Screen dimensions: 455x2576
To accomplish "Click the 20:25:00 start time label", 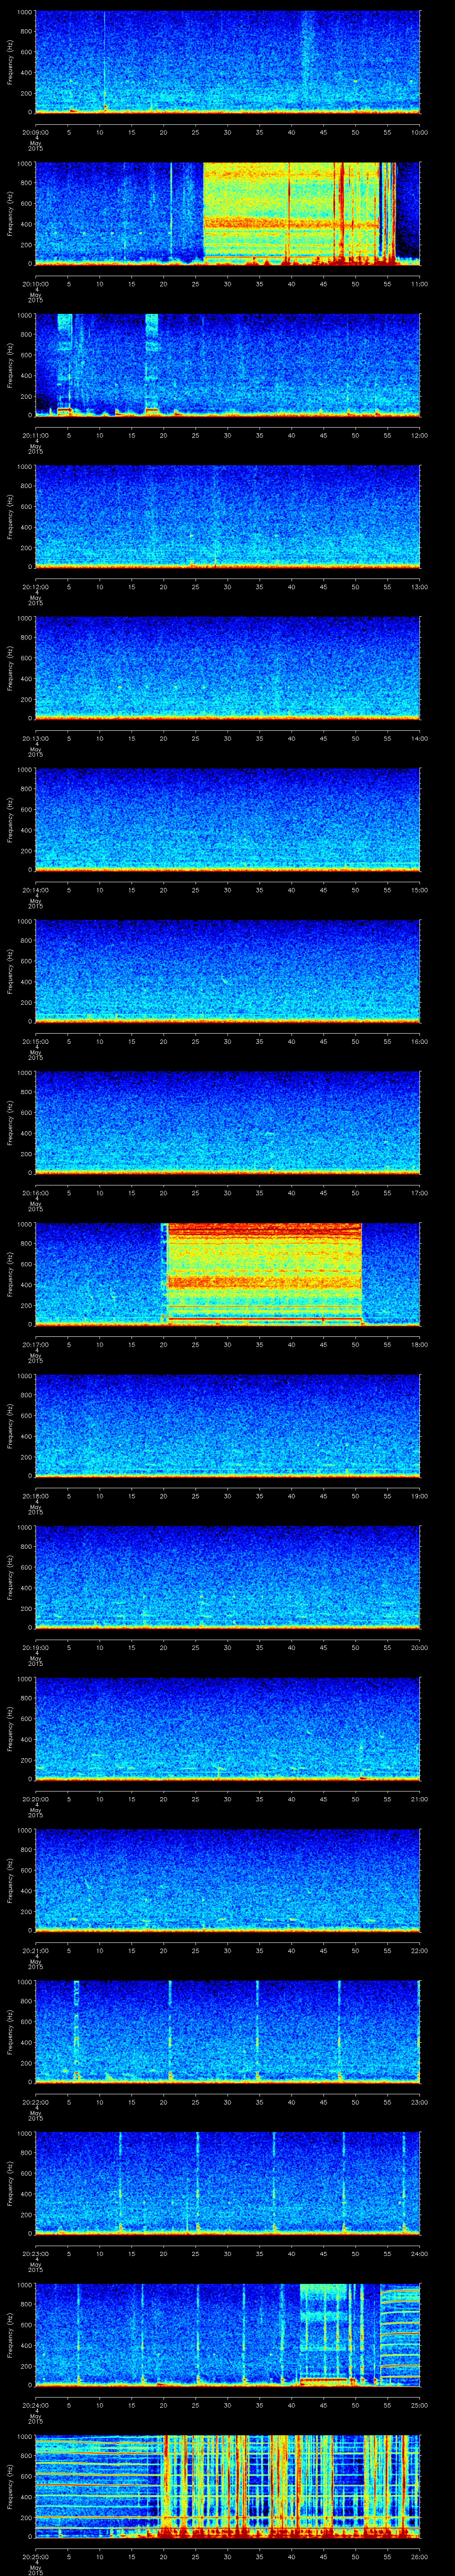I will pos(35,2556).
